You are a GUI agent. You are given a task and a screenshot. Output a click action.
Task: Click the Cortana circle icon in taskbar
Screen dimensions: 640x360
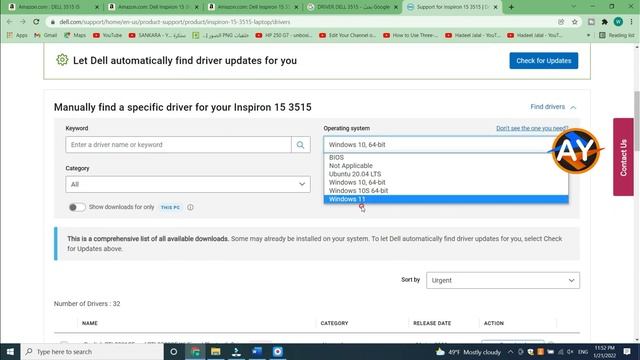click(x=173, y=351)
